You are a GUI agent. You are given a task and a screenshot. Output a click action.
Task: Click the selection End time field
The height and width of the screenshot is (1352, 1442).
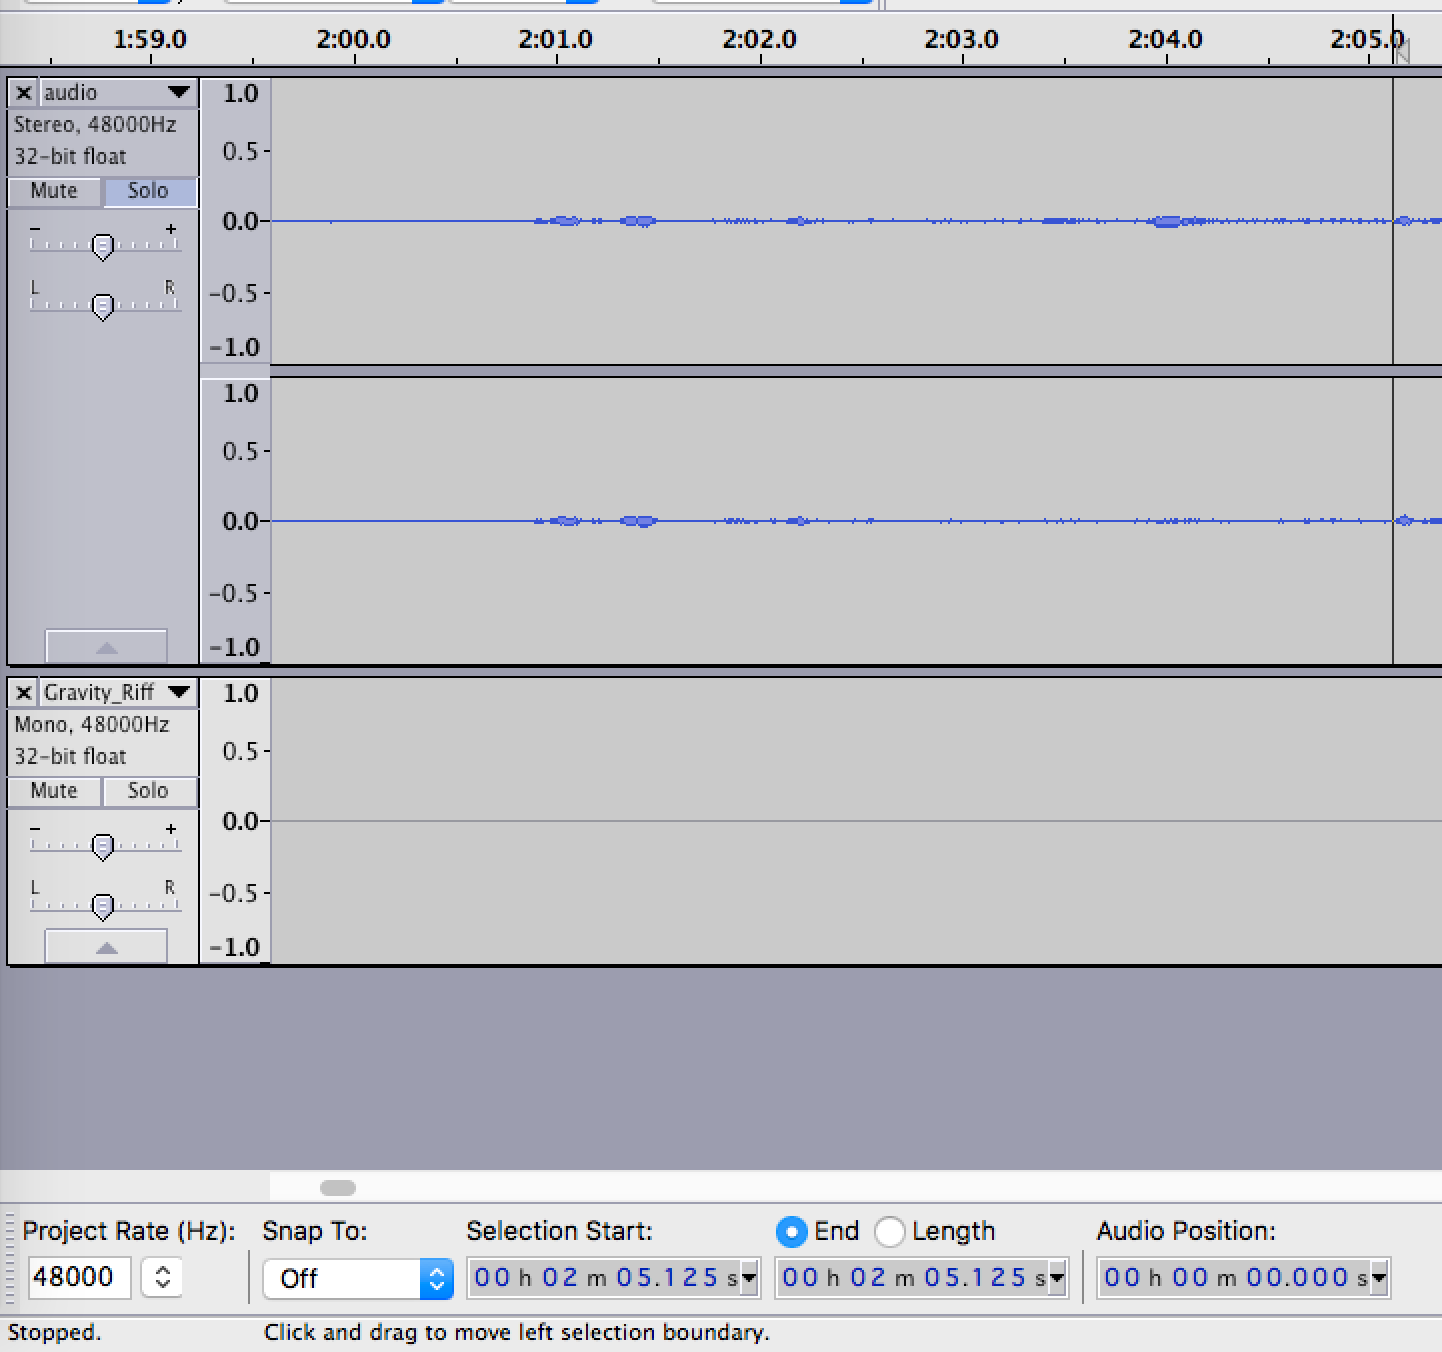pos(912,1278)
